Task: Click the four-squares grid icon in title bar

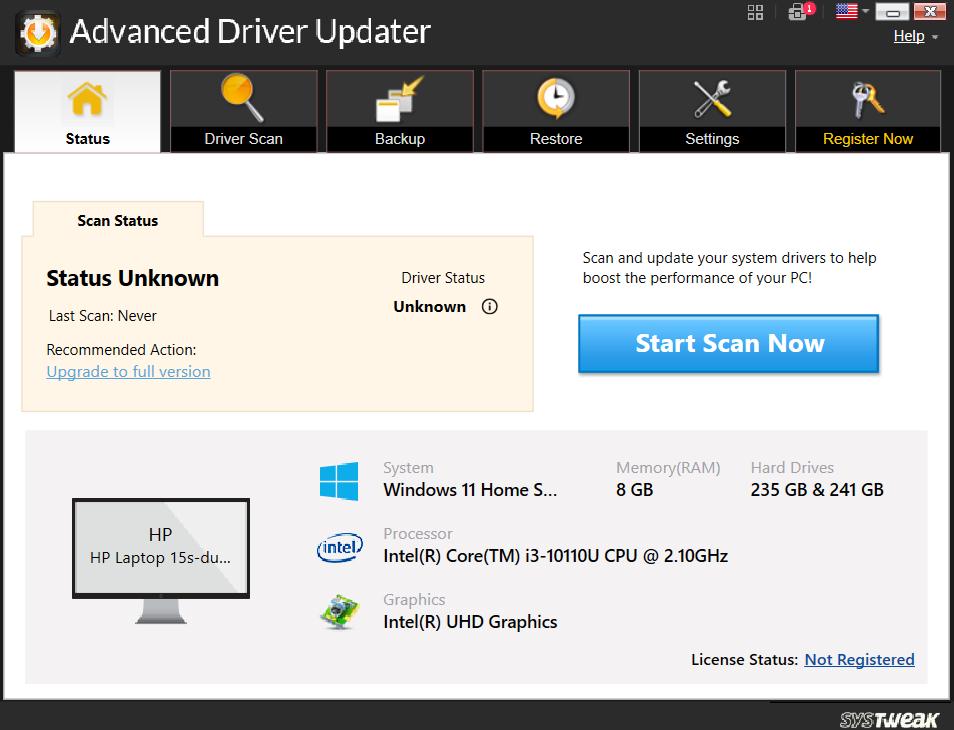Action: tap(755, 12)
